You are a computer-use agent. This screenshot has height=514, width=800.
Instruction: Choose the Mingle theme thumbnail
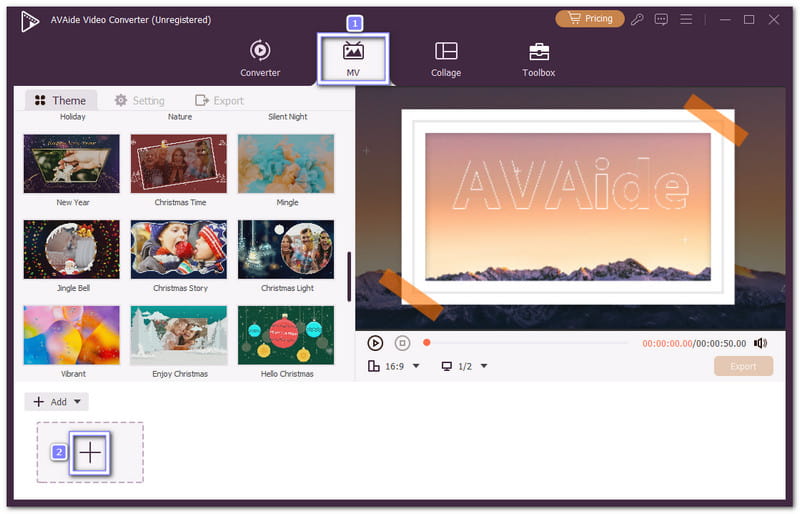(x=286, y=164)
